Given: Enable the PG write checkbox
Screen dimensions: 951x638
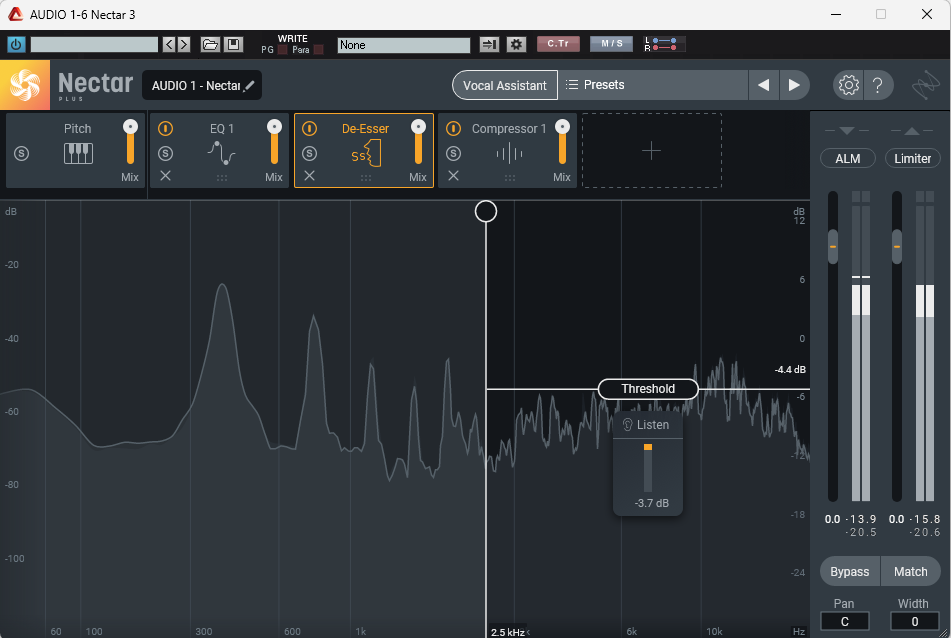Looking at the screenshot, I should (x=282, y=50).
